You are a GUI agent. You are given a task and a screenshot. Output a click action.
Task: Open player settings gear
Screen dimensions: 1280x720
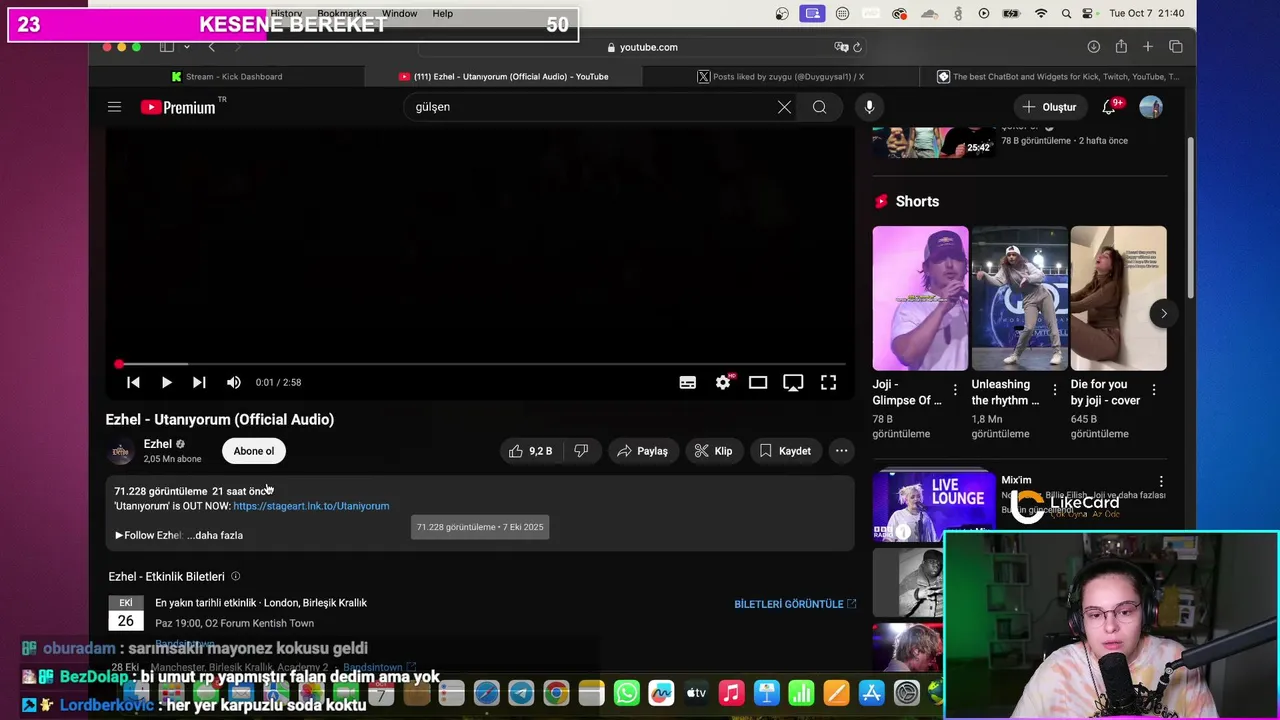point(723,382)
